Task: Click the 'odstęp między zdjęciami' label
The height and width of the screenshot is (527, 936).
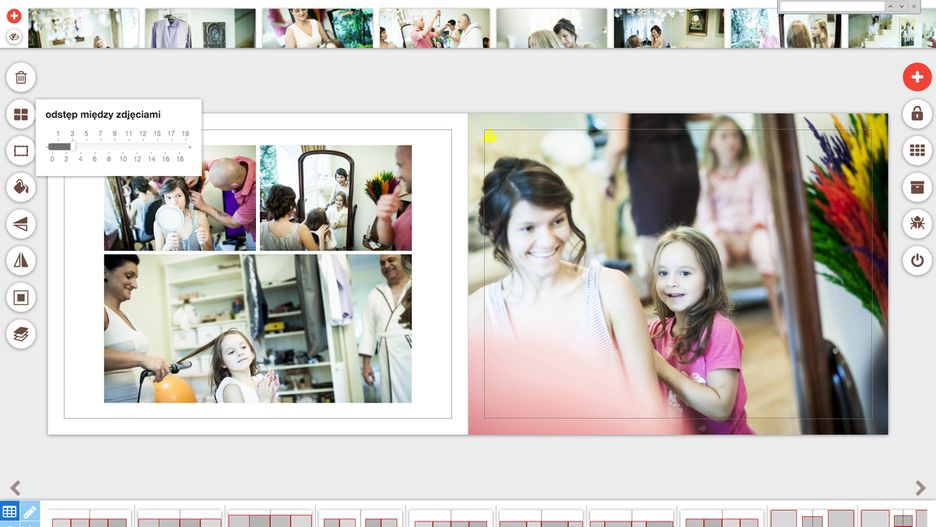Action: [103, 115]
